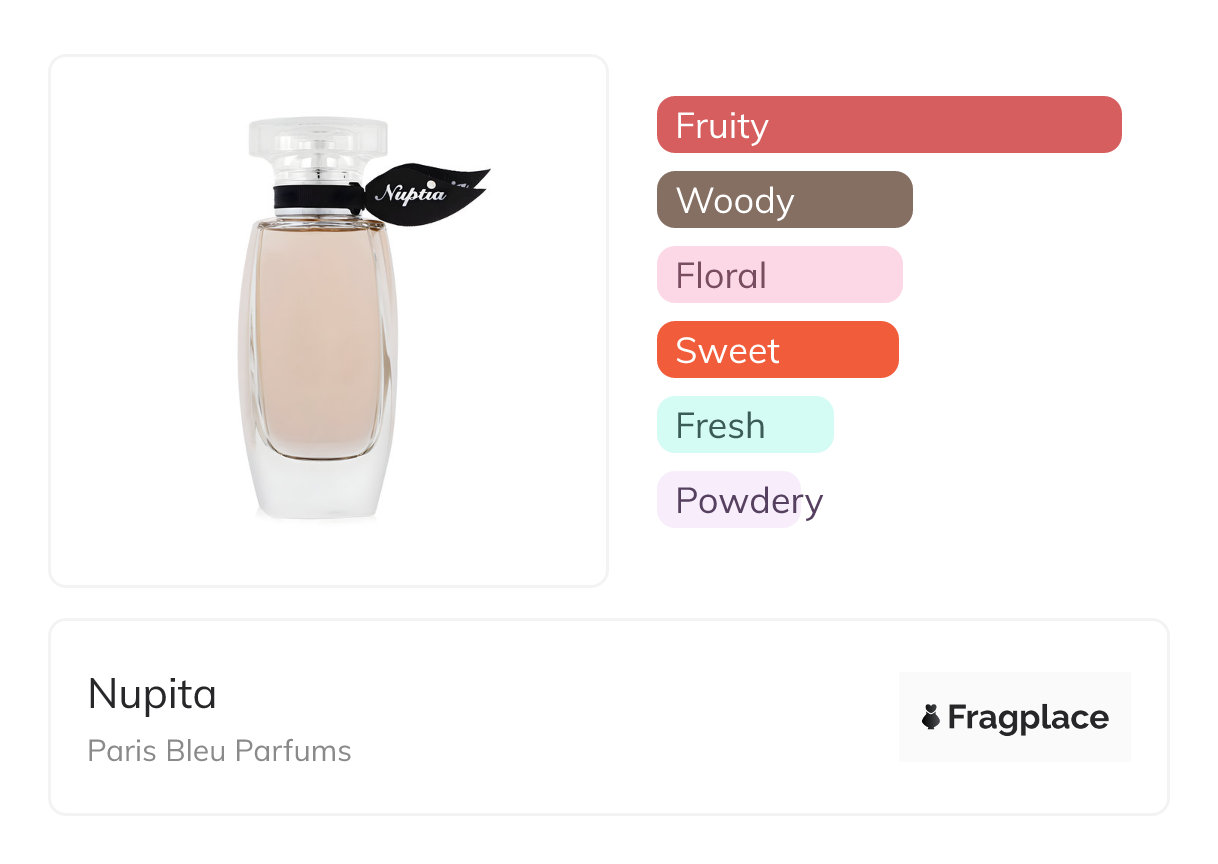Click the Nupita perfume name

[x=152, y=694]
